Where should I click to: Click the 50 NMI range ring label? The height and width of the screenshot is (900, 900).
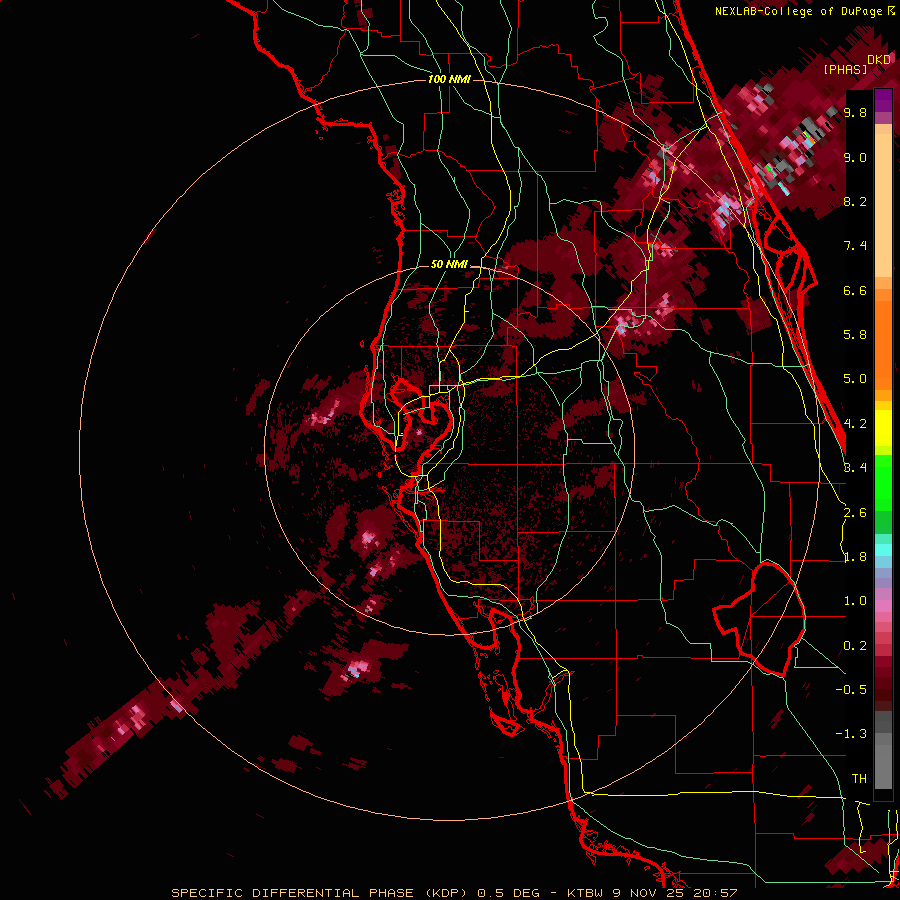pyautogui.click(x=449, y=265)
